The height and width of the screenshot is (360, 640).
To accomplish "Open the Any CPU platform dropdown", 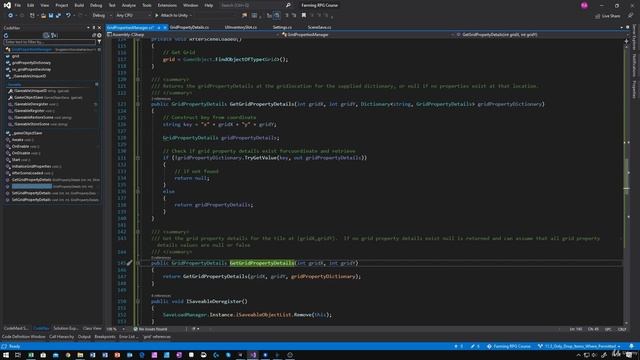I will pyautogui.click(x=133, y=16).
